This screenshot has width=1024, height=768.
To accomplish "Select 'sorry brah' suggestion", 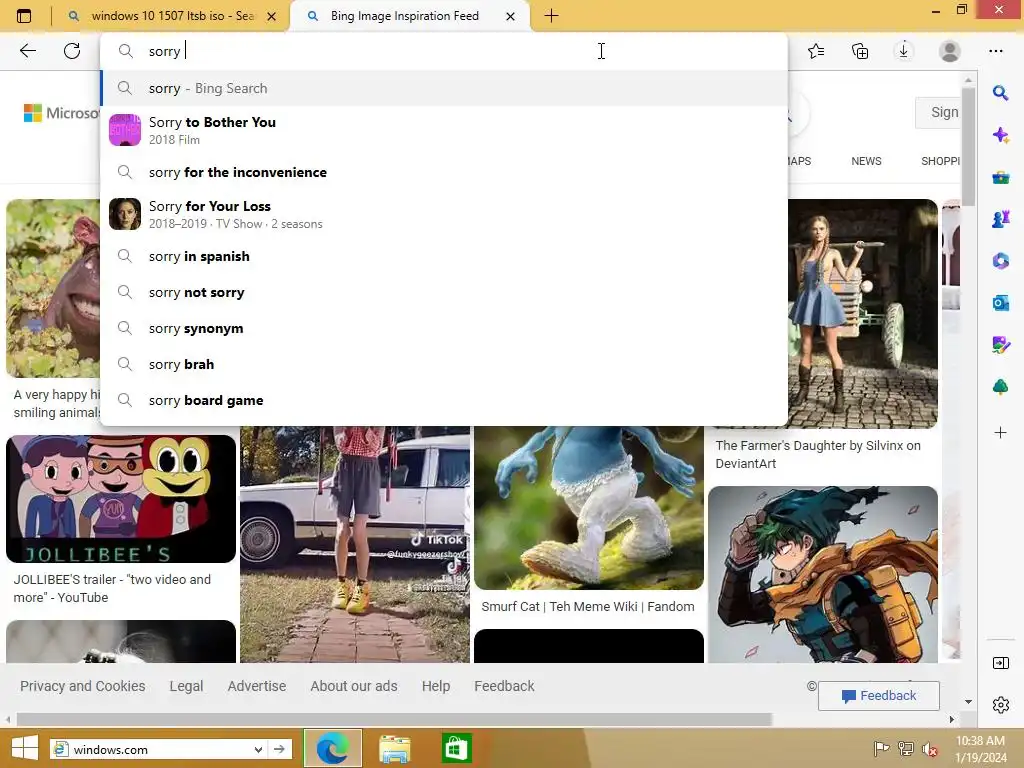I will pyautogui.click(x=444, y=364).
